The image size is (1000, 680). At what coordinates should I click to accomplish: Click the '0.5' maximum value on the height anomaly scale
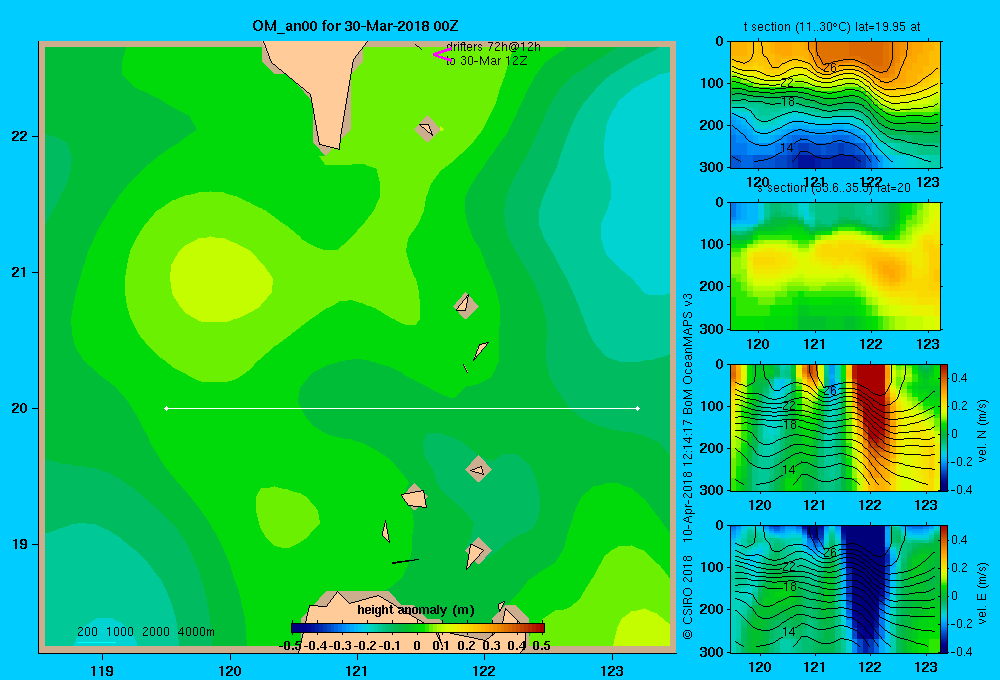pos(541,646)
